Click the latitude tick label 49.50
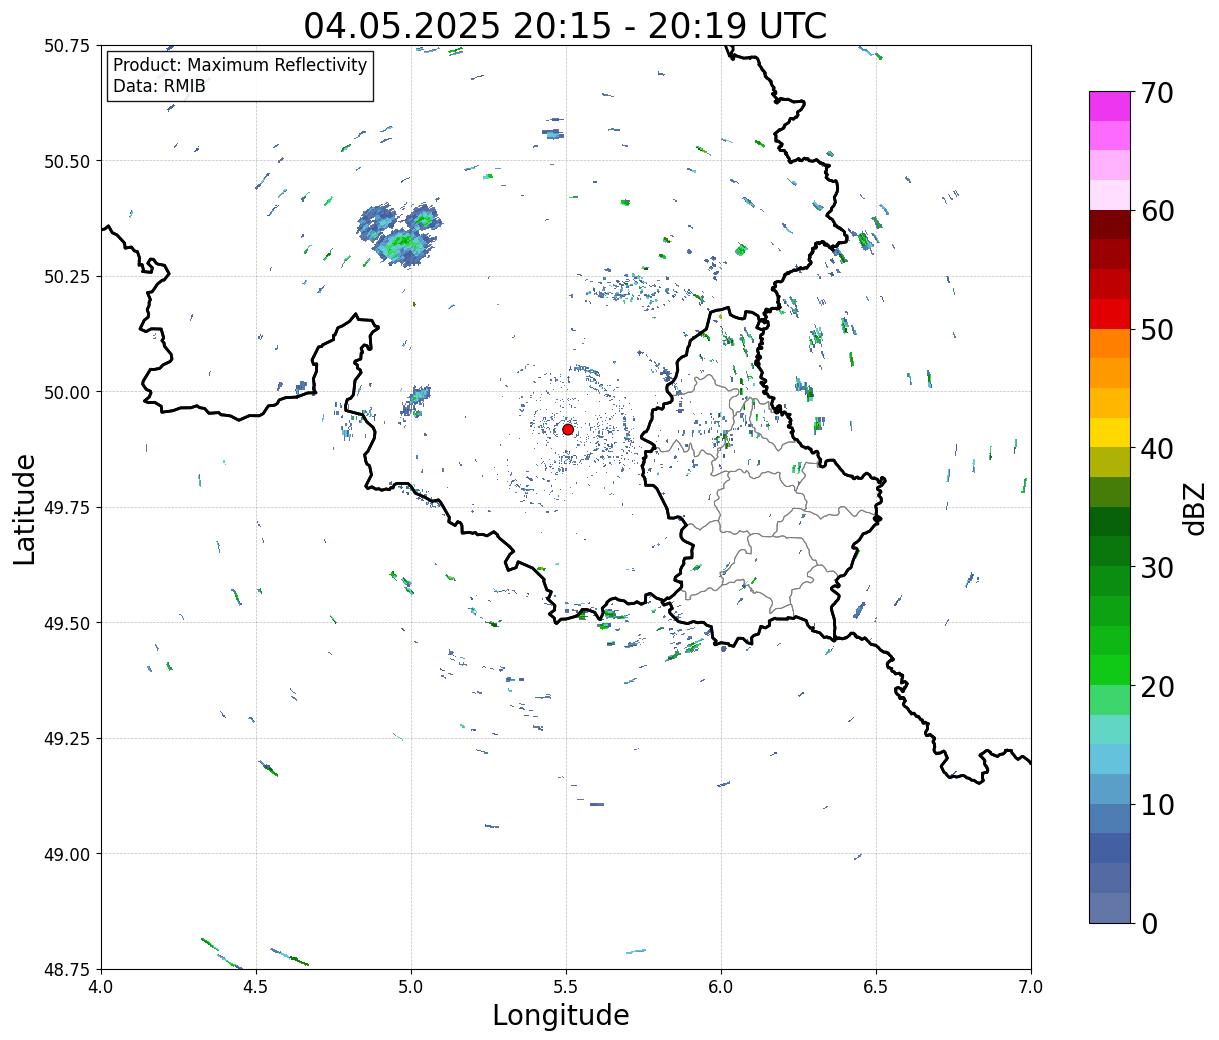The width and height of the screenshot is (1219, 1040). click(67, 623)
